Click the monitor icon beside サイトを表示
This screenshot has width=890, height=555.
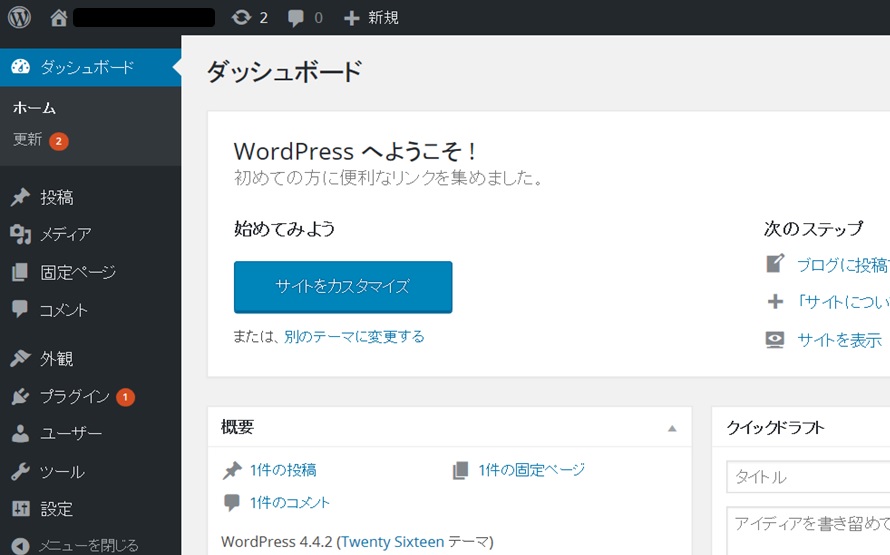(x=775, y=339)
